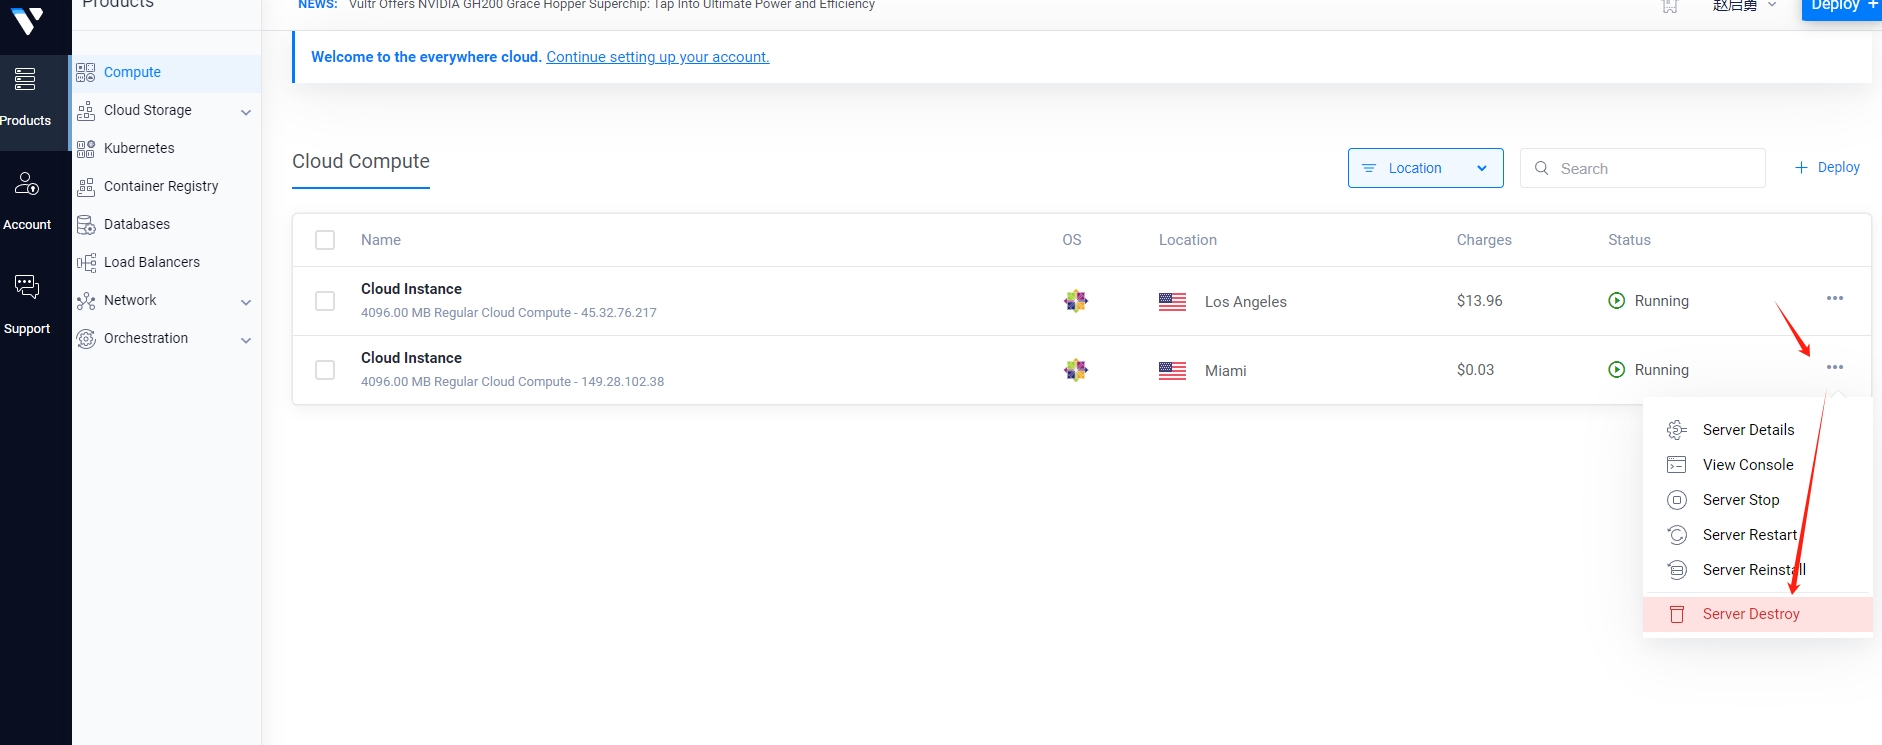Click the Name column header
Image resolution: width=1882 pixels, height=745 pixels.
click(381, 240)
